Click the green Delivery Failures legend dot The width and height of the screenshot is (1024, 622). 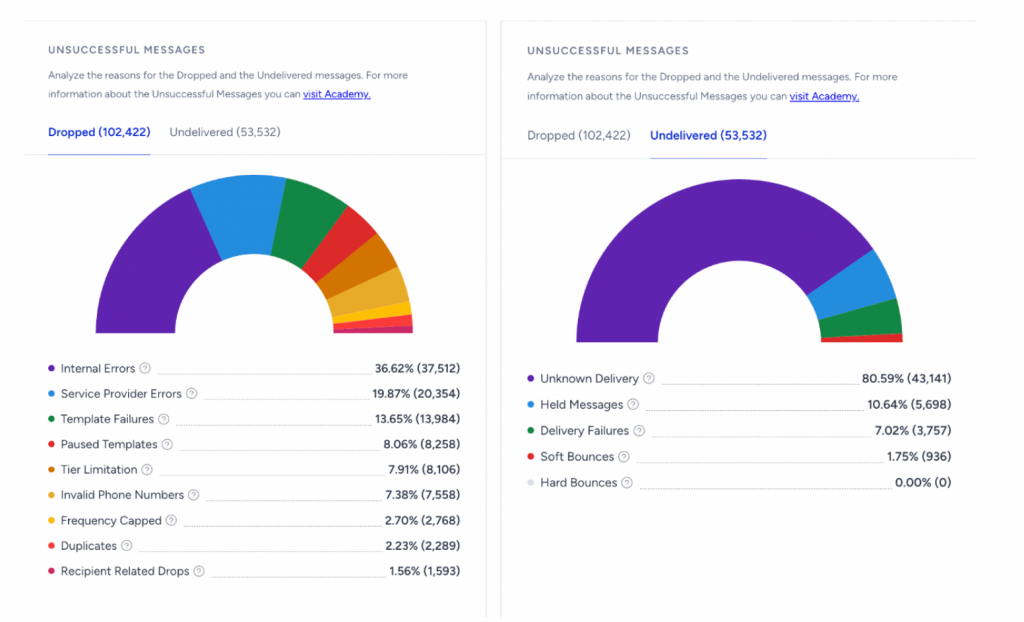(x=530, y=431)
